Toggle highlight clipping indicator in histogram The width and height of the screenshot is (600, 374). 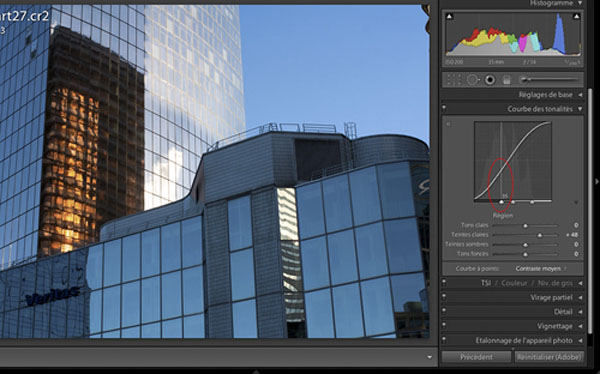(x=576, y=16)
